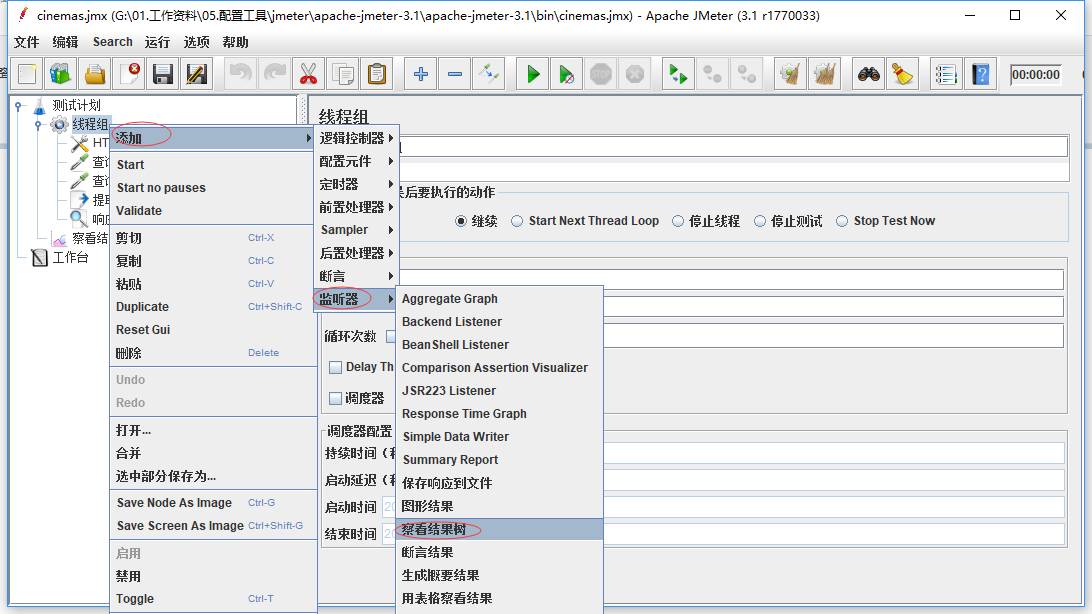Image resolution: width=1092 pixels, height=614 pixels.
Task: Click the New test plan toolbar icon
Action: (27, 74)
